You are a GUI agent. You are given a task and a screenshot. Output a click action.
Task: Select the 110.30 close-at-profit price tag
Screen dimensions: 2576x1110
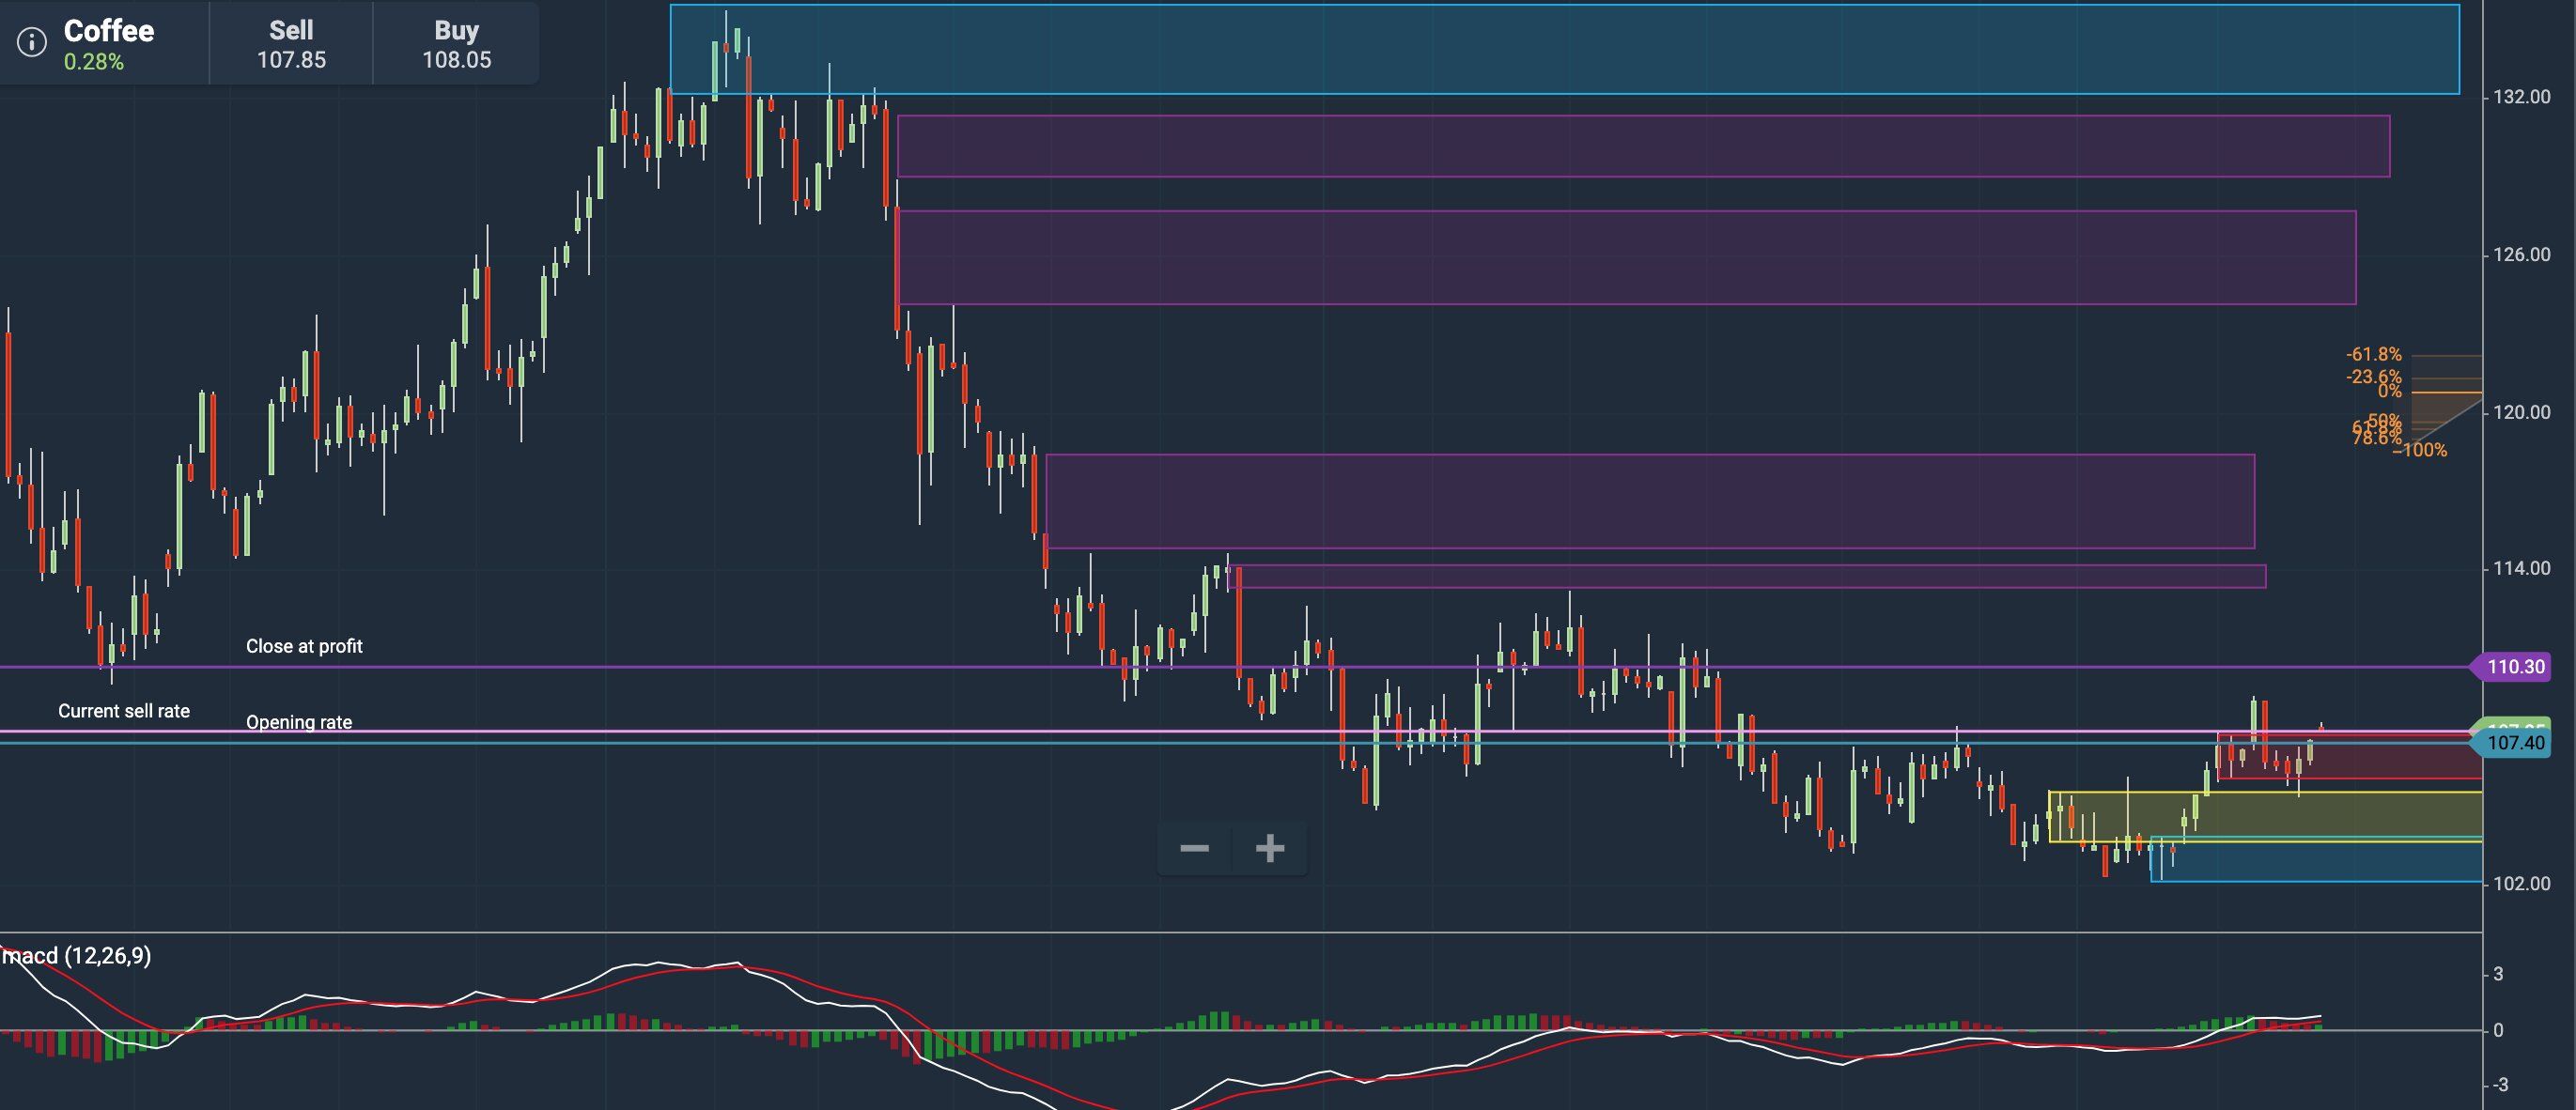(2510, 666)
